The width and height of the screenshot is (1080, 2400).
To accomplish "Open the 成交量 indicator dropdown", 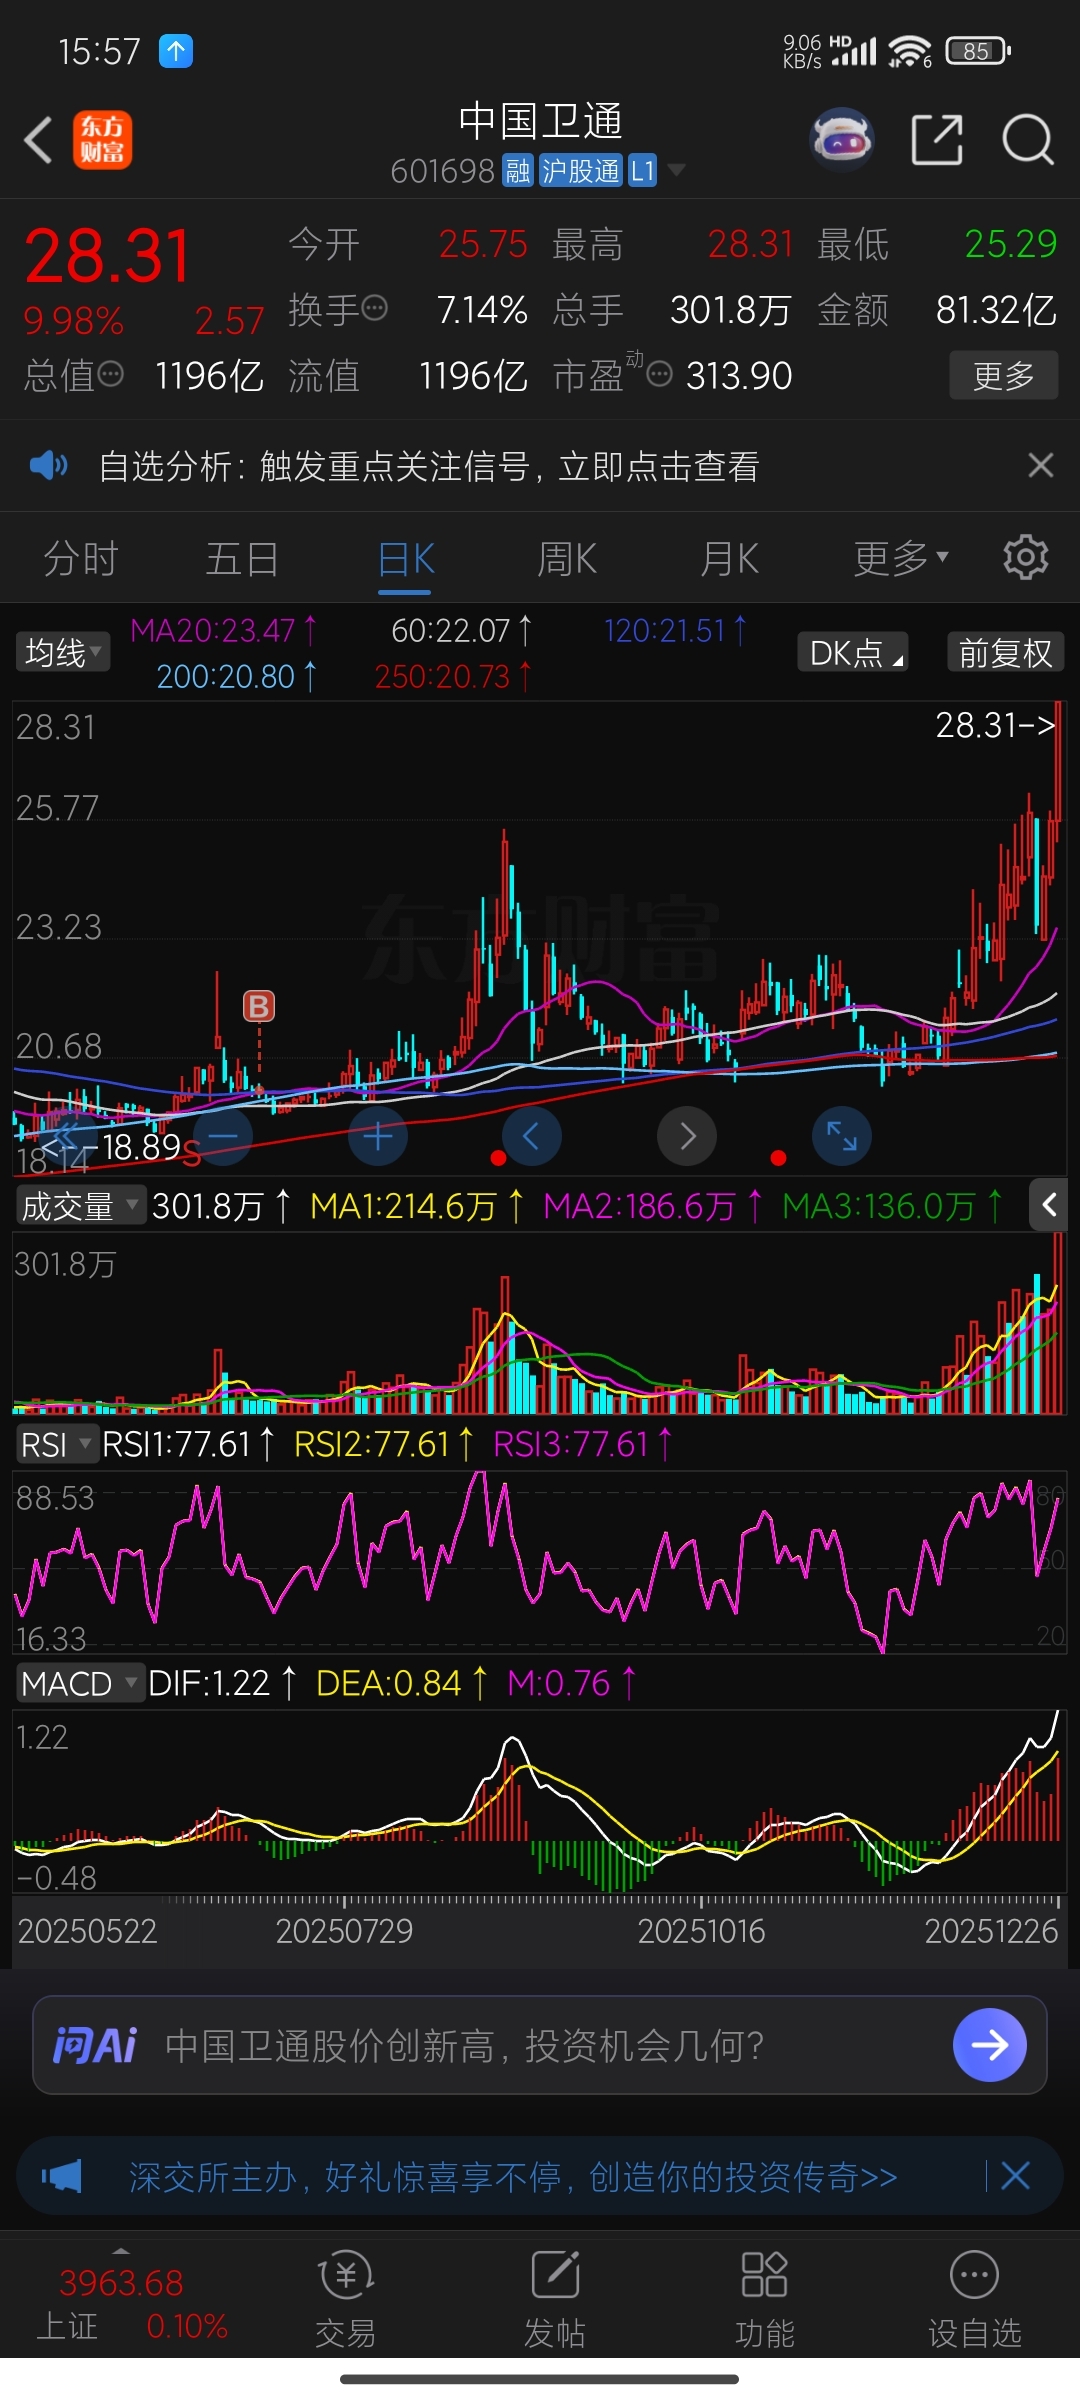I will point(80,1206).
